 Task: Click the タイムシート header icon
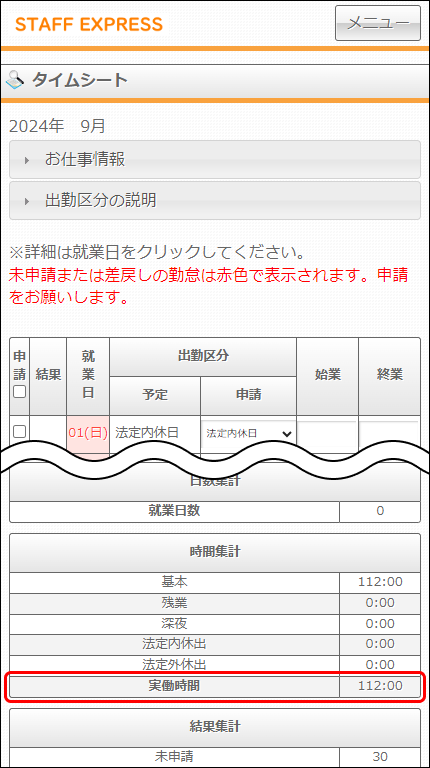[16, 79]
